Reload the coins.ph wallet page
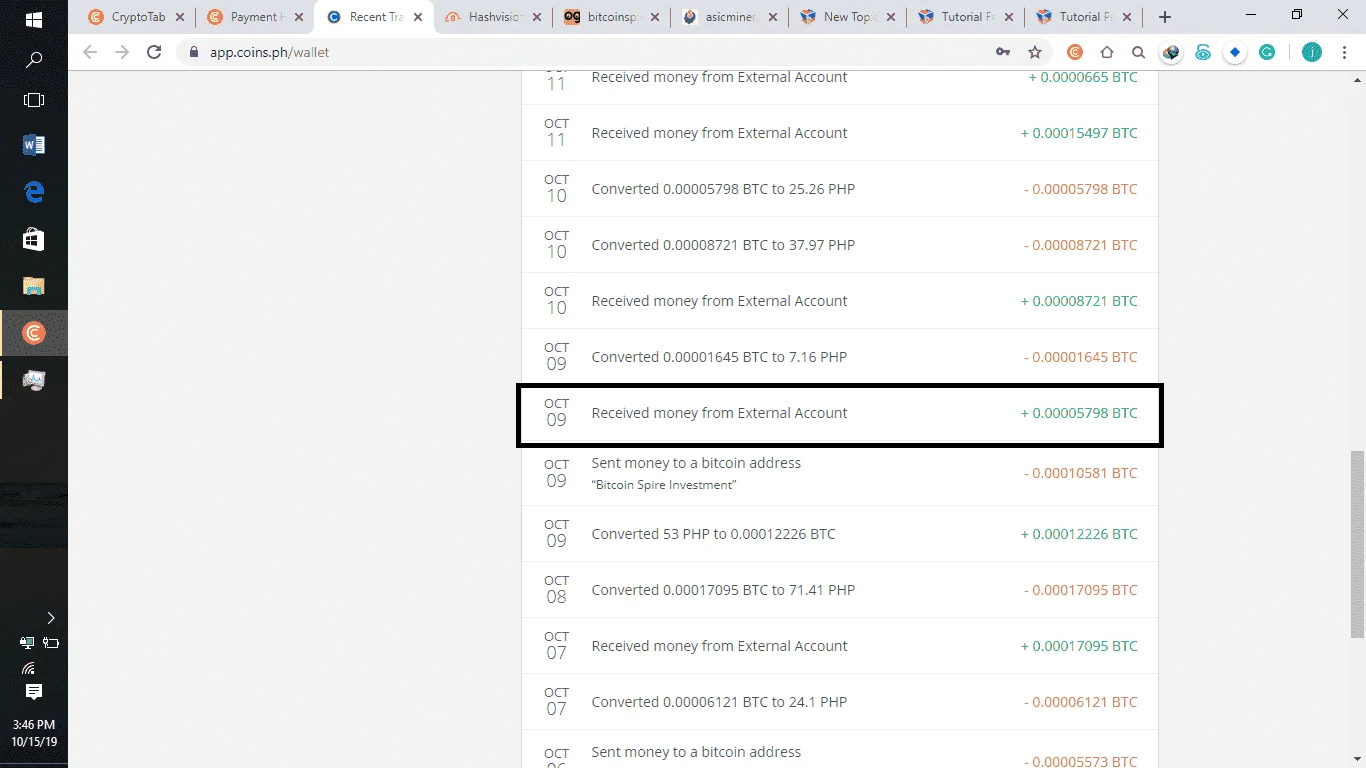Viewport: 1366px width, 768px height. pyautogui.click(x=154, y=52)
